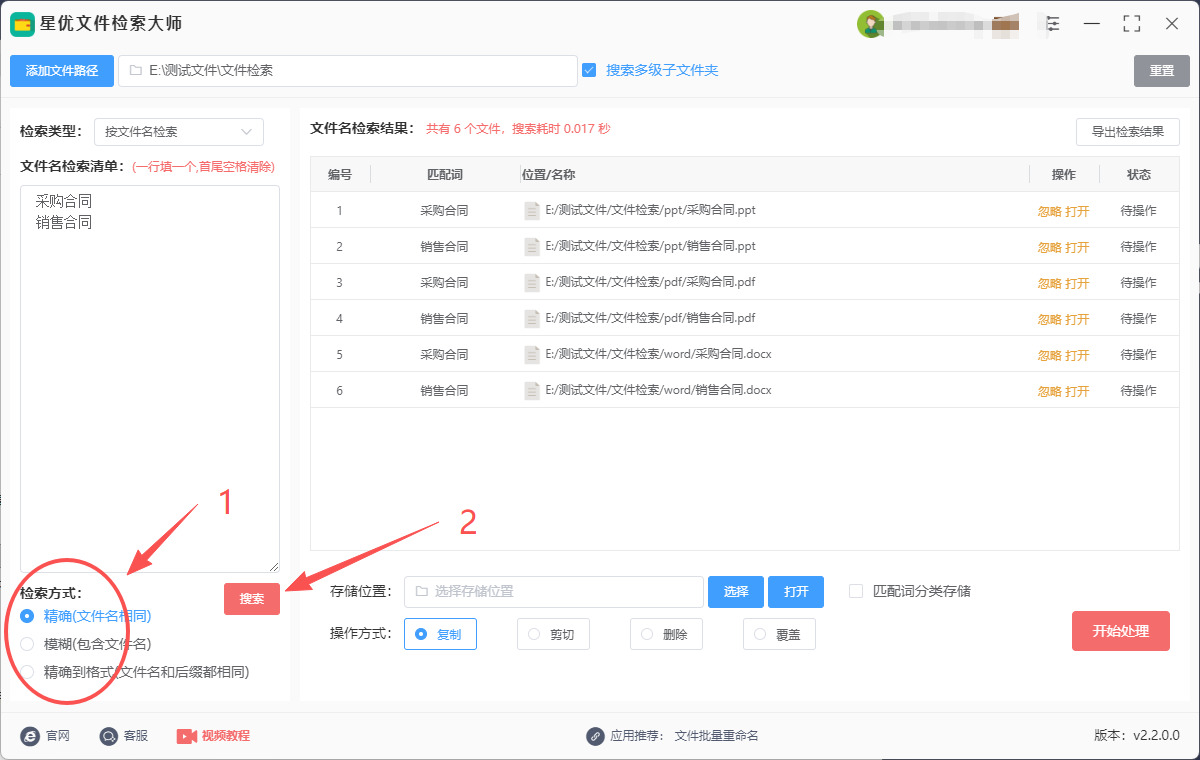Open the 文件批量重命名 recommended app link

pos(716,736)
